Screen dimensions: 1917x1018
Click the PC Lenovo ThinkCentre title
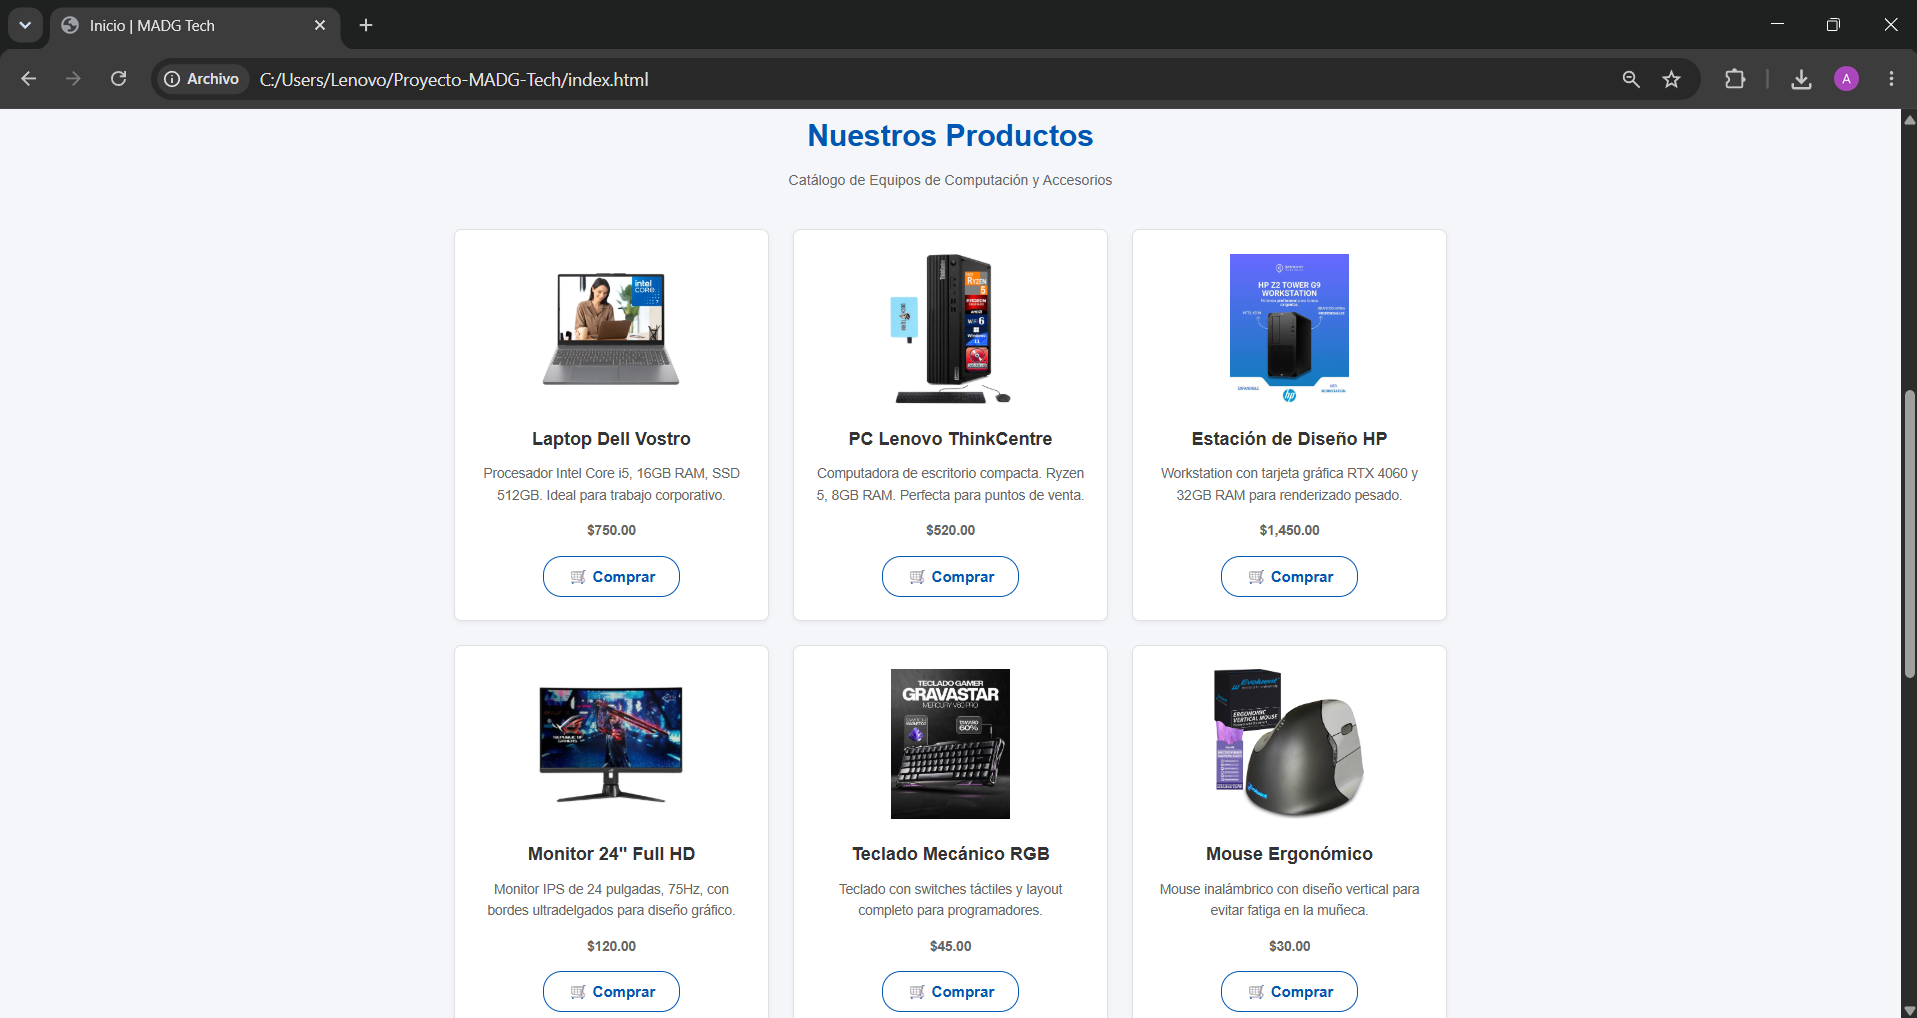[x=950, y=439]
